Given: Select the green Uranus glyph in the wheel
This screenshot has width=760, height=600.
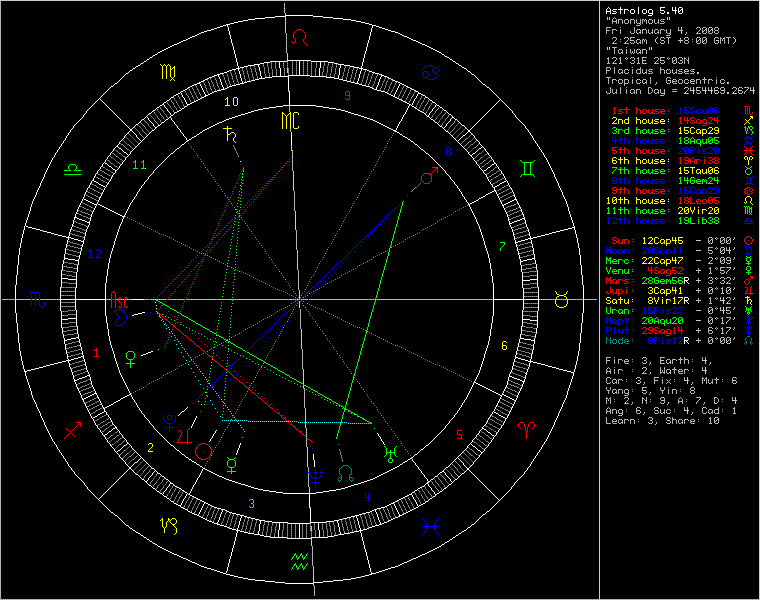Looking at the screenshot, I should click(x=387, y=453).
